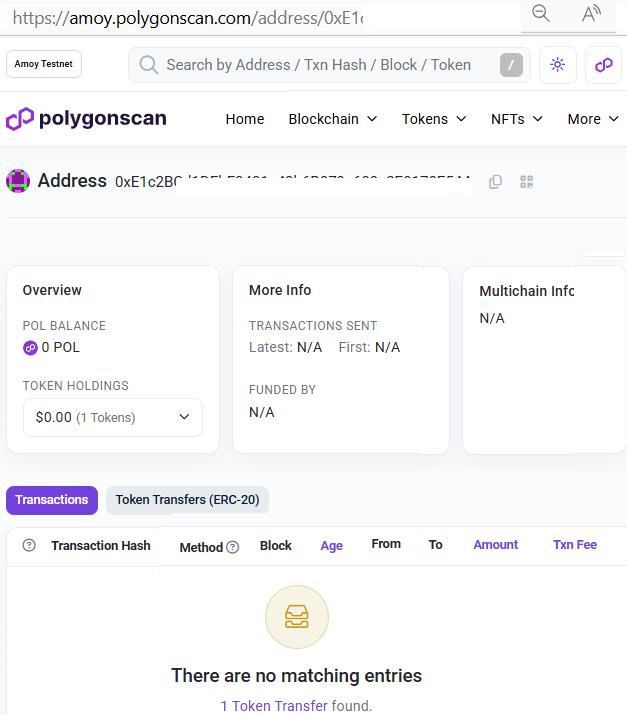The image size is (627, 715).
Task: Click the Polygon network logo icon button
Action: pos(603,65)
